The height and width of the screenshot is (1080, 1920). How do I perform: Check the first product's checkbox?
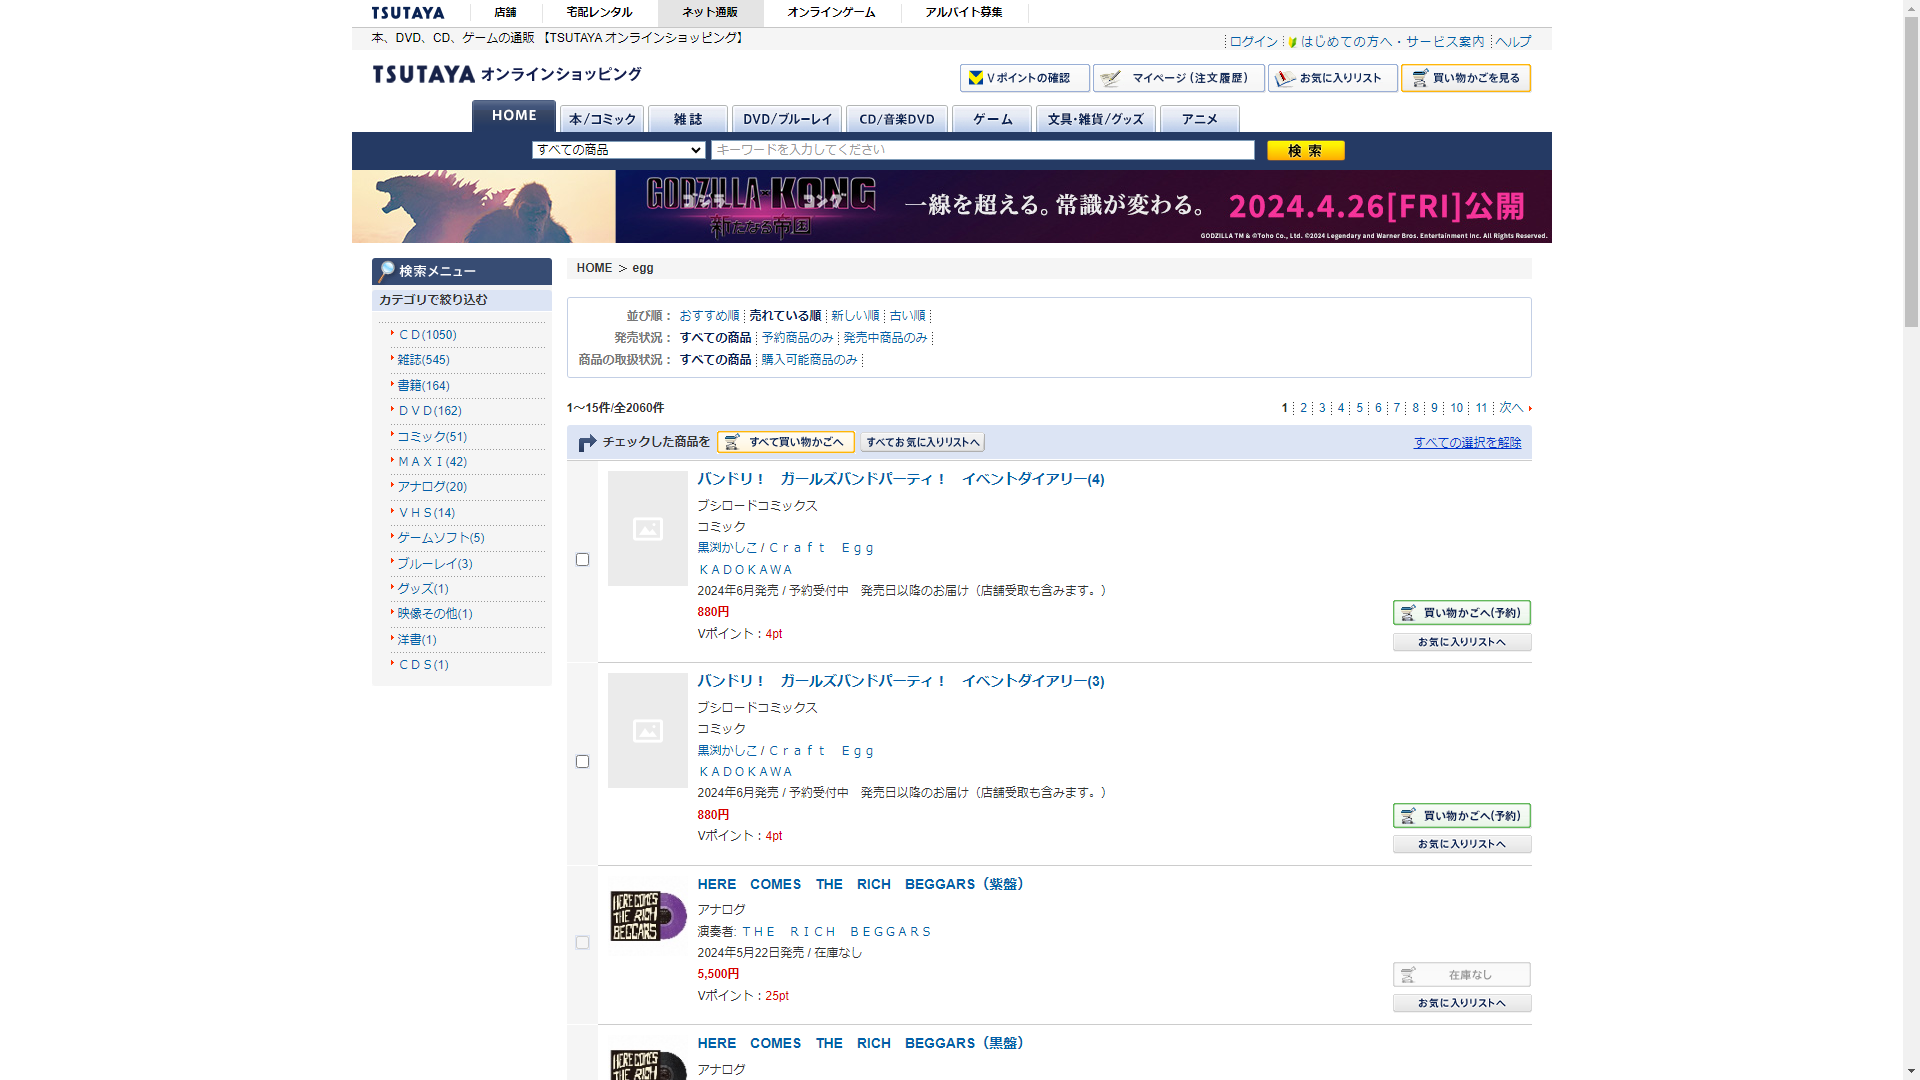coord(582,560)
